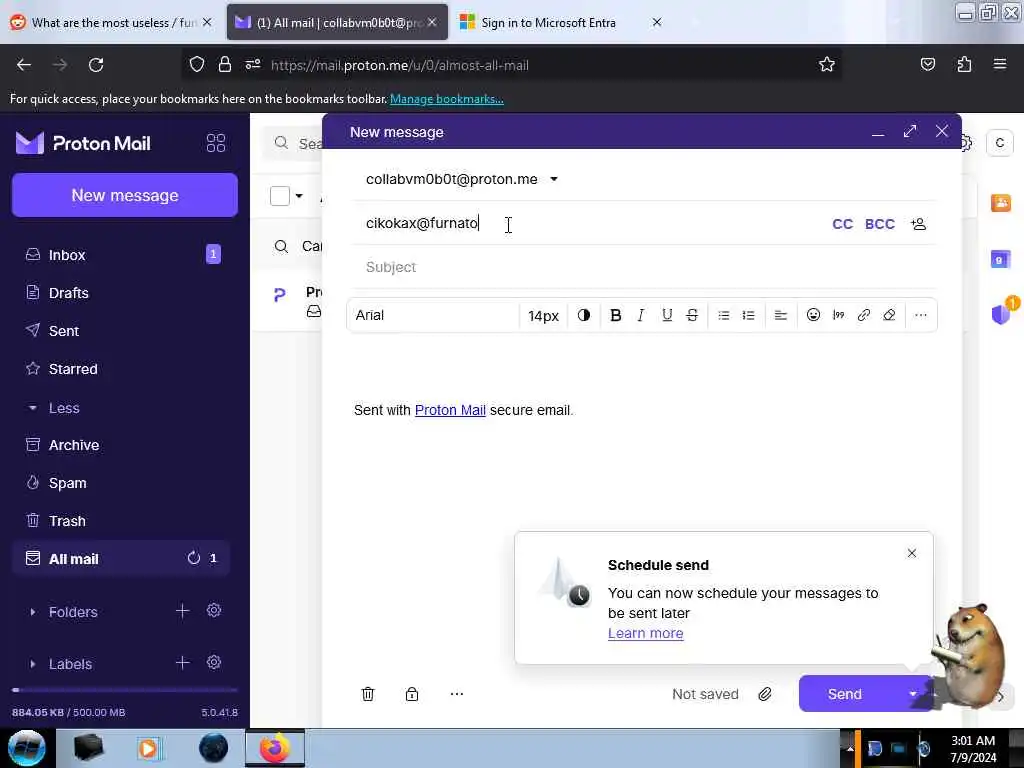Insert blockquote in message
1024x768 pixels.
tap(839, 315)
